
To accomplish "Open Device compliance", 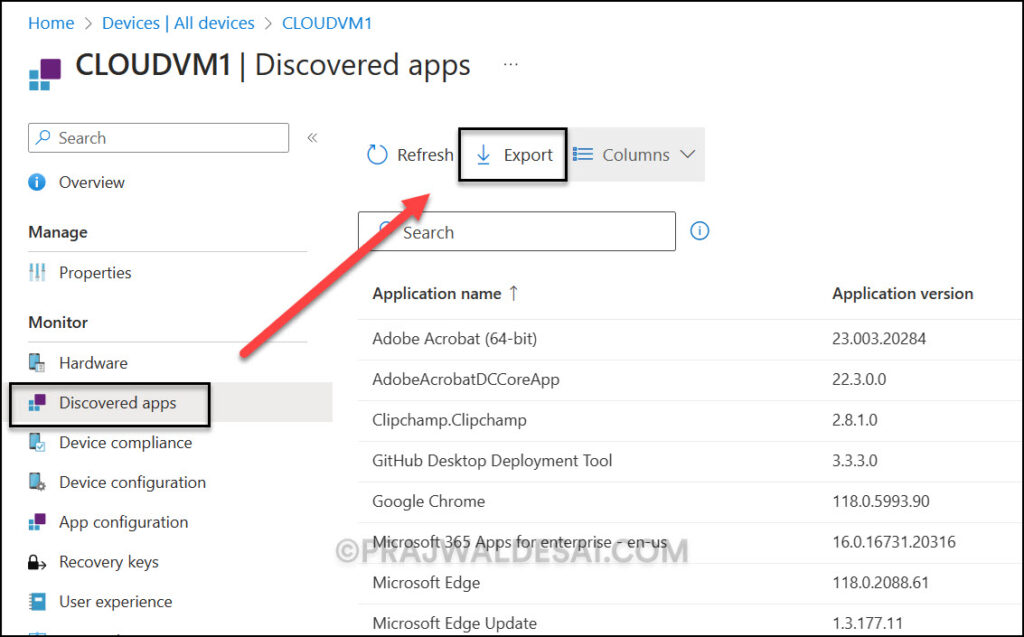I will coord(125,443).
